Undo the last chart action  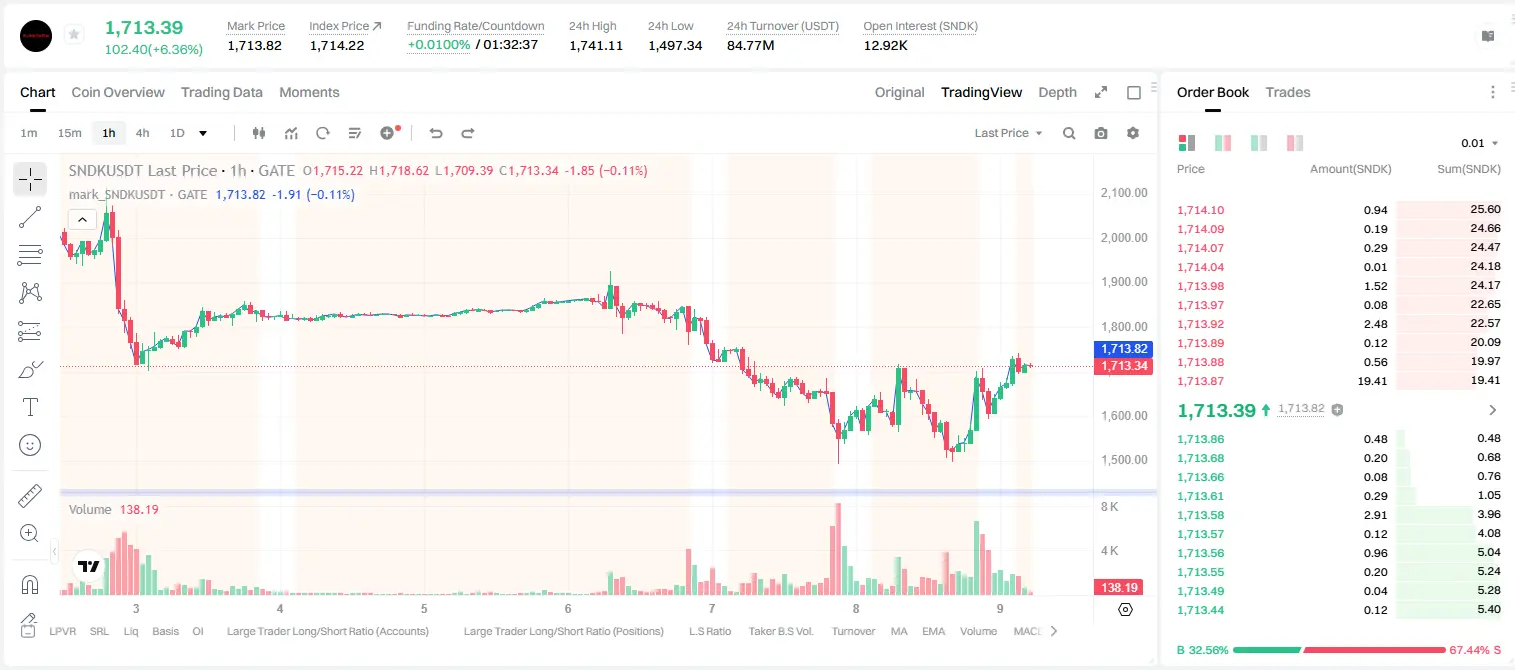coord(435,133)
